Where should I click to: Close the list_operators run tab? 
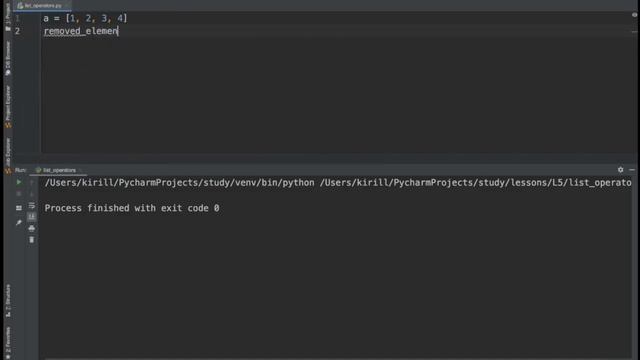(80, 170)
